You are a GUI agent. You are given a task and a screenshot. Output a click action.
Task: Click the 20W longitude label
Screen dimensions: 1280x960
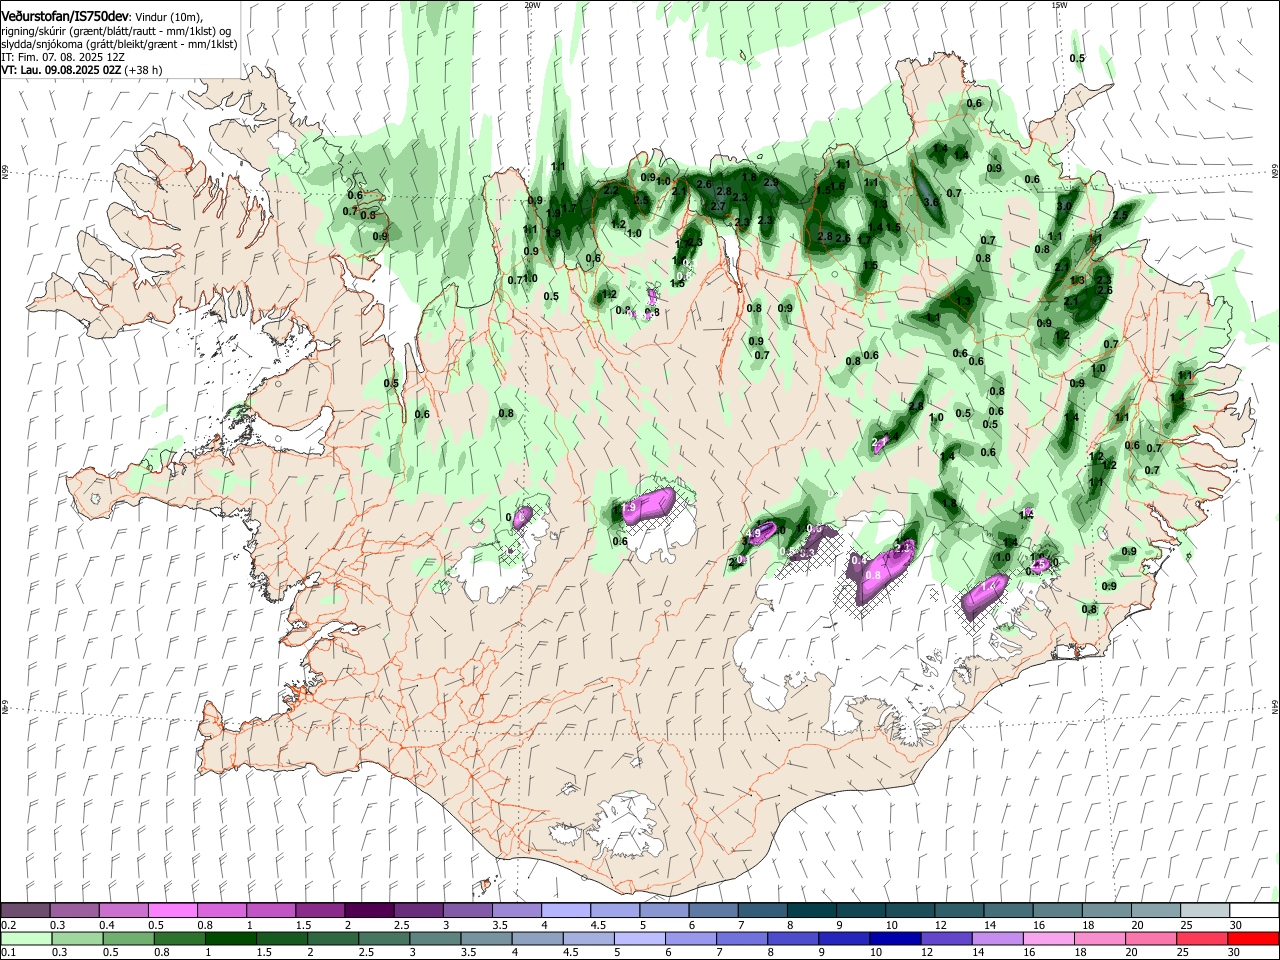[x=532, y=5]
